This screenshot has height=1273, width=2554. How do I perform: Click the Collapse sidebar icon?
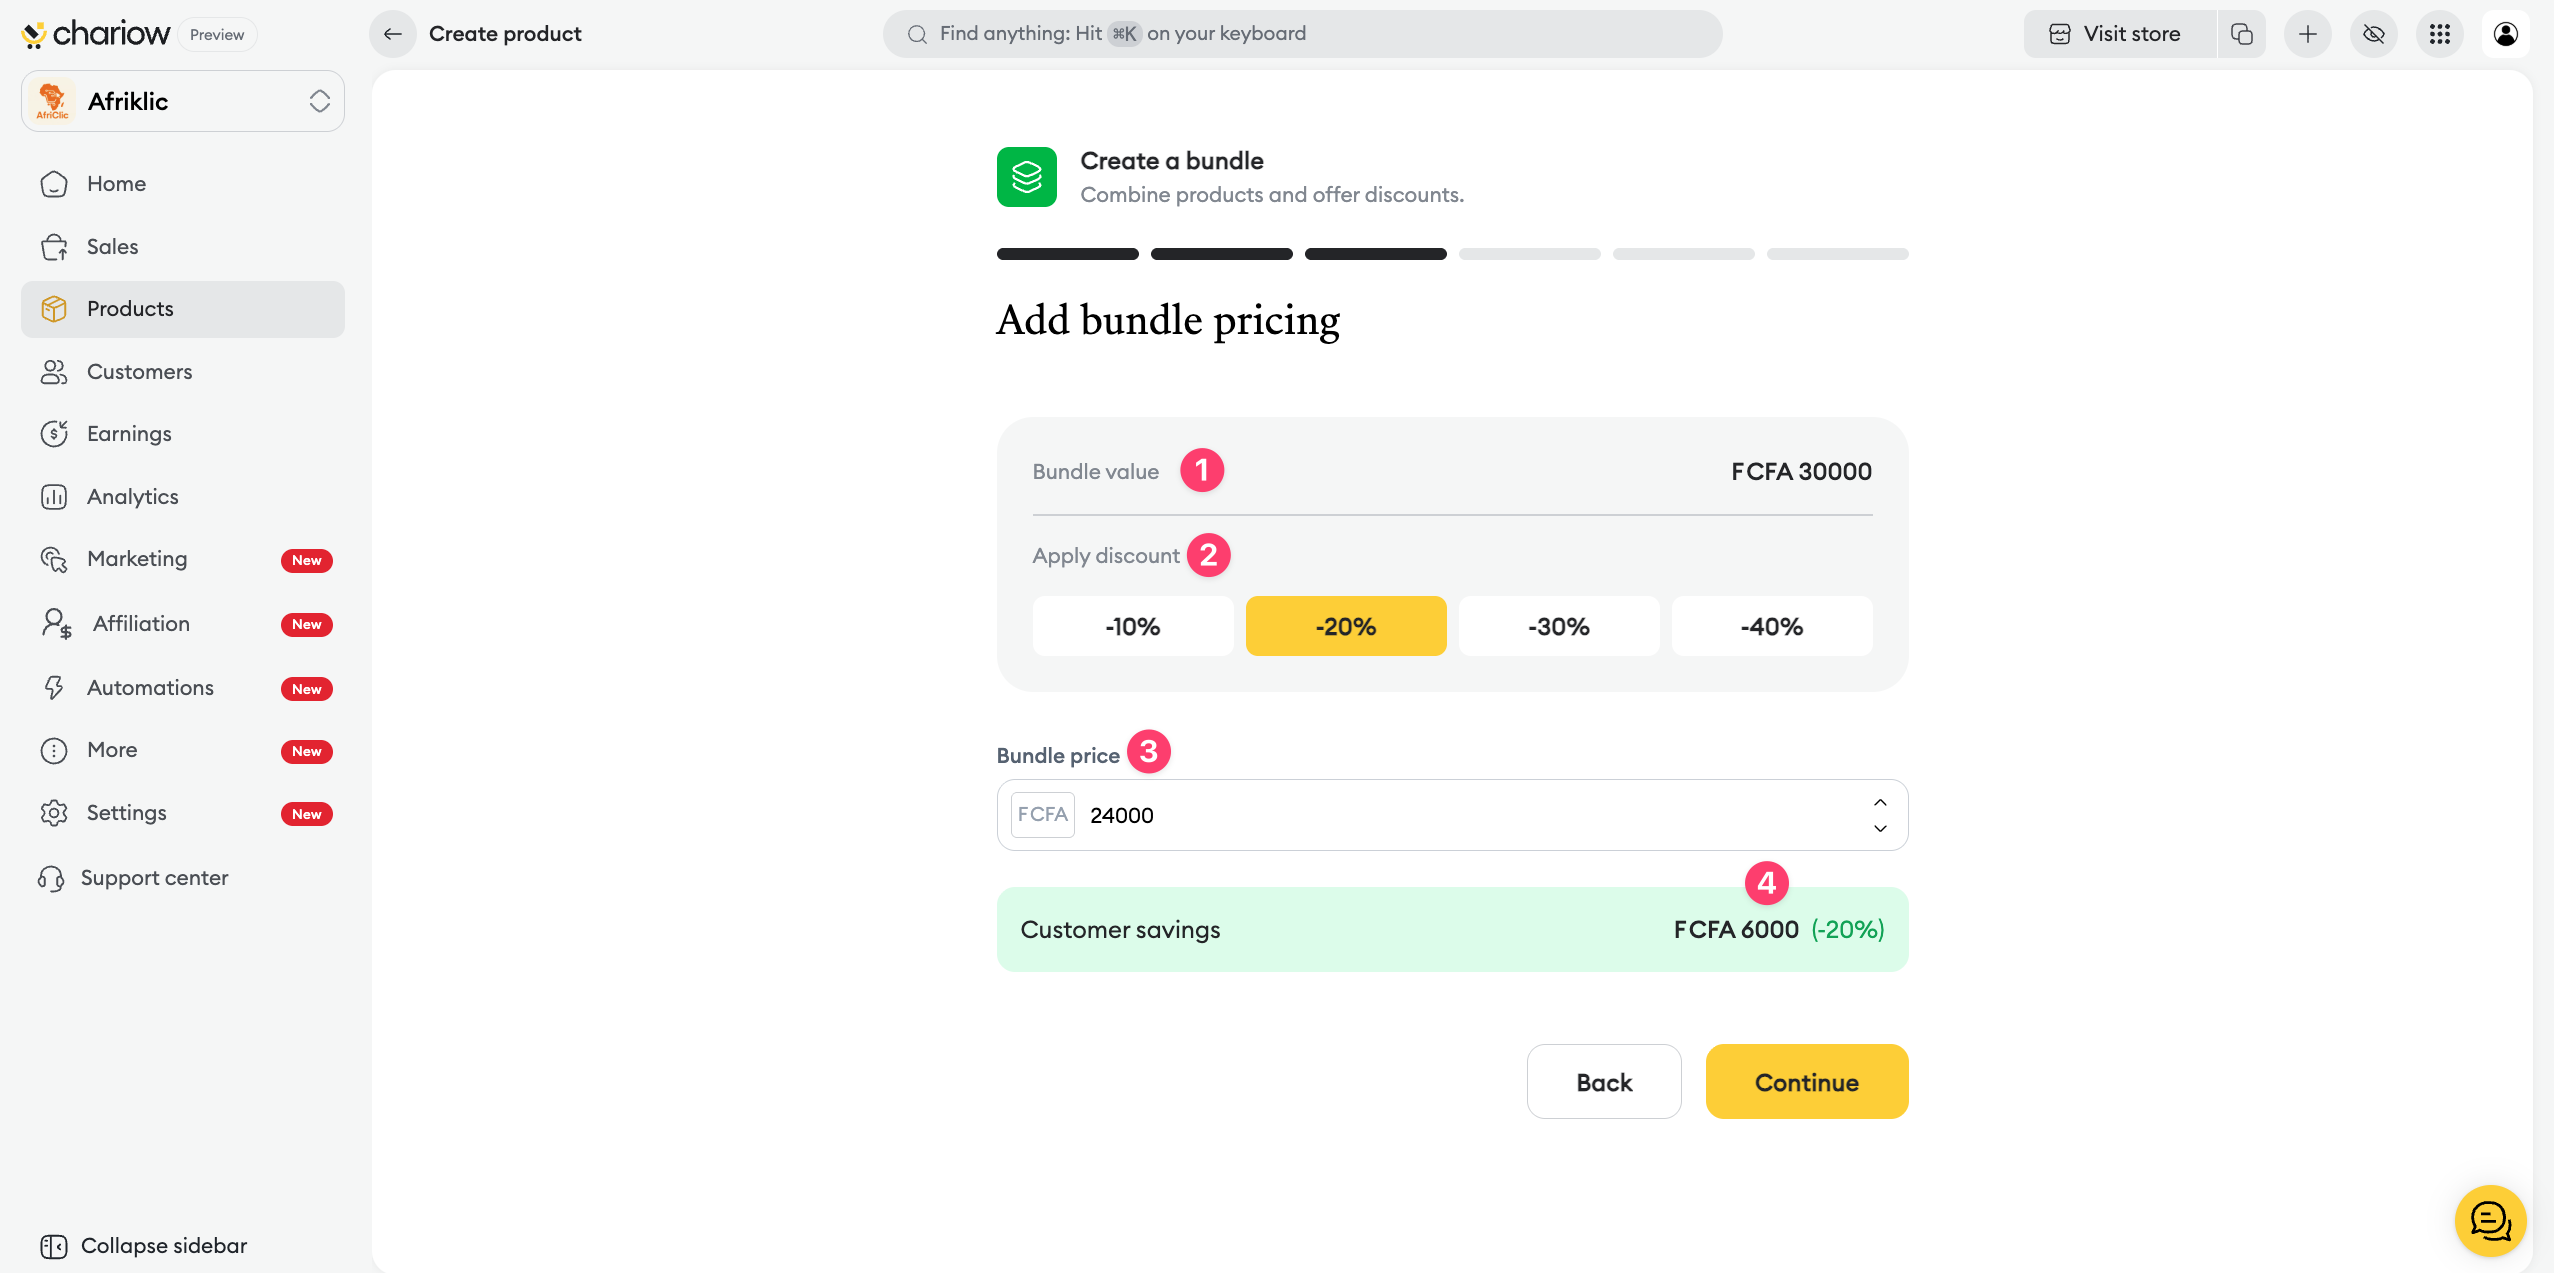tap(54, 1246)
